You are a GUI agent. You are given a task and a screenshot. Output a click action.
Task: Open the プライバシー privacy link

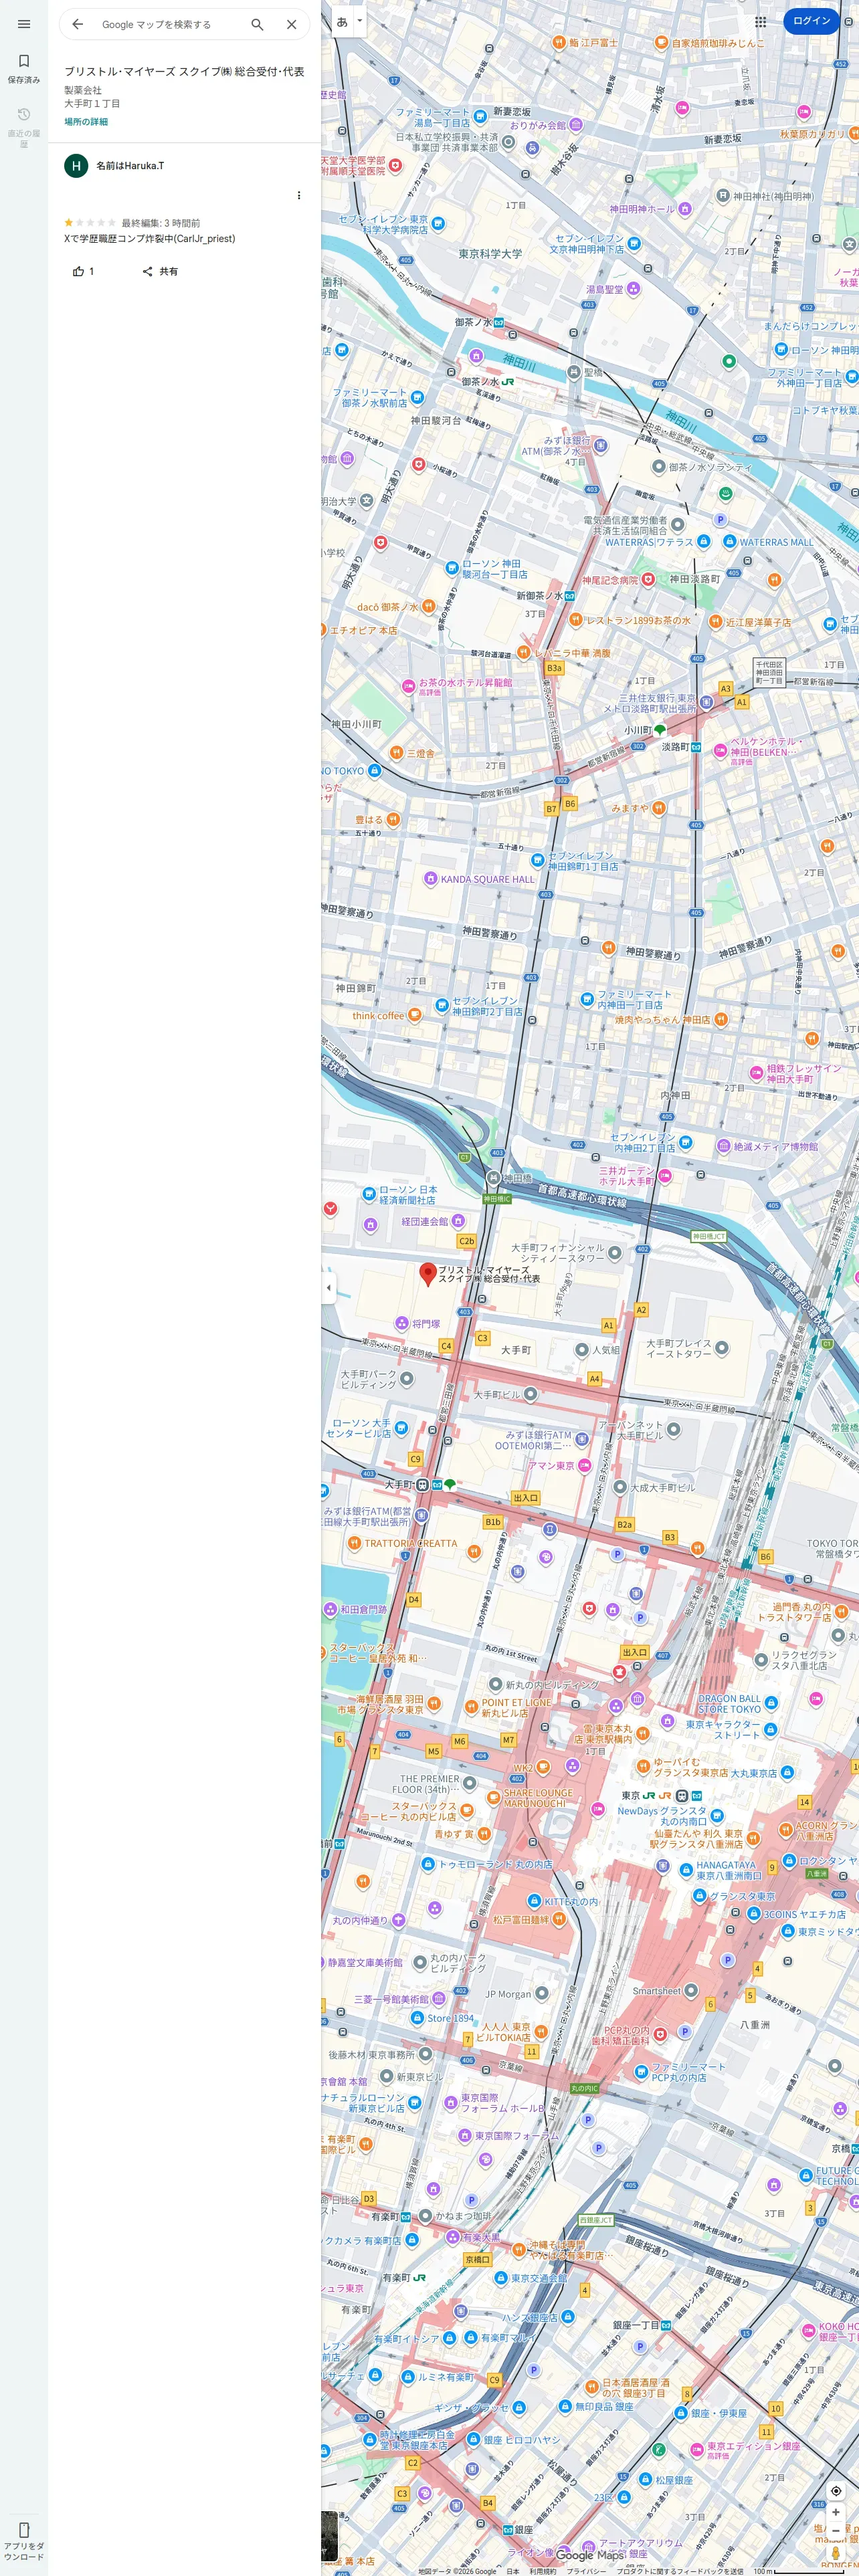pyautogui.click(x=586, y=2571)
